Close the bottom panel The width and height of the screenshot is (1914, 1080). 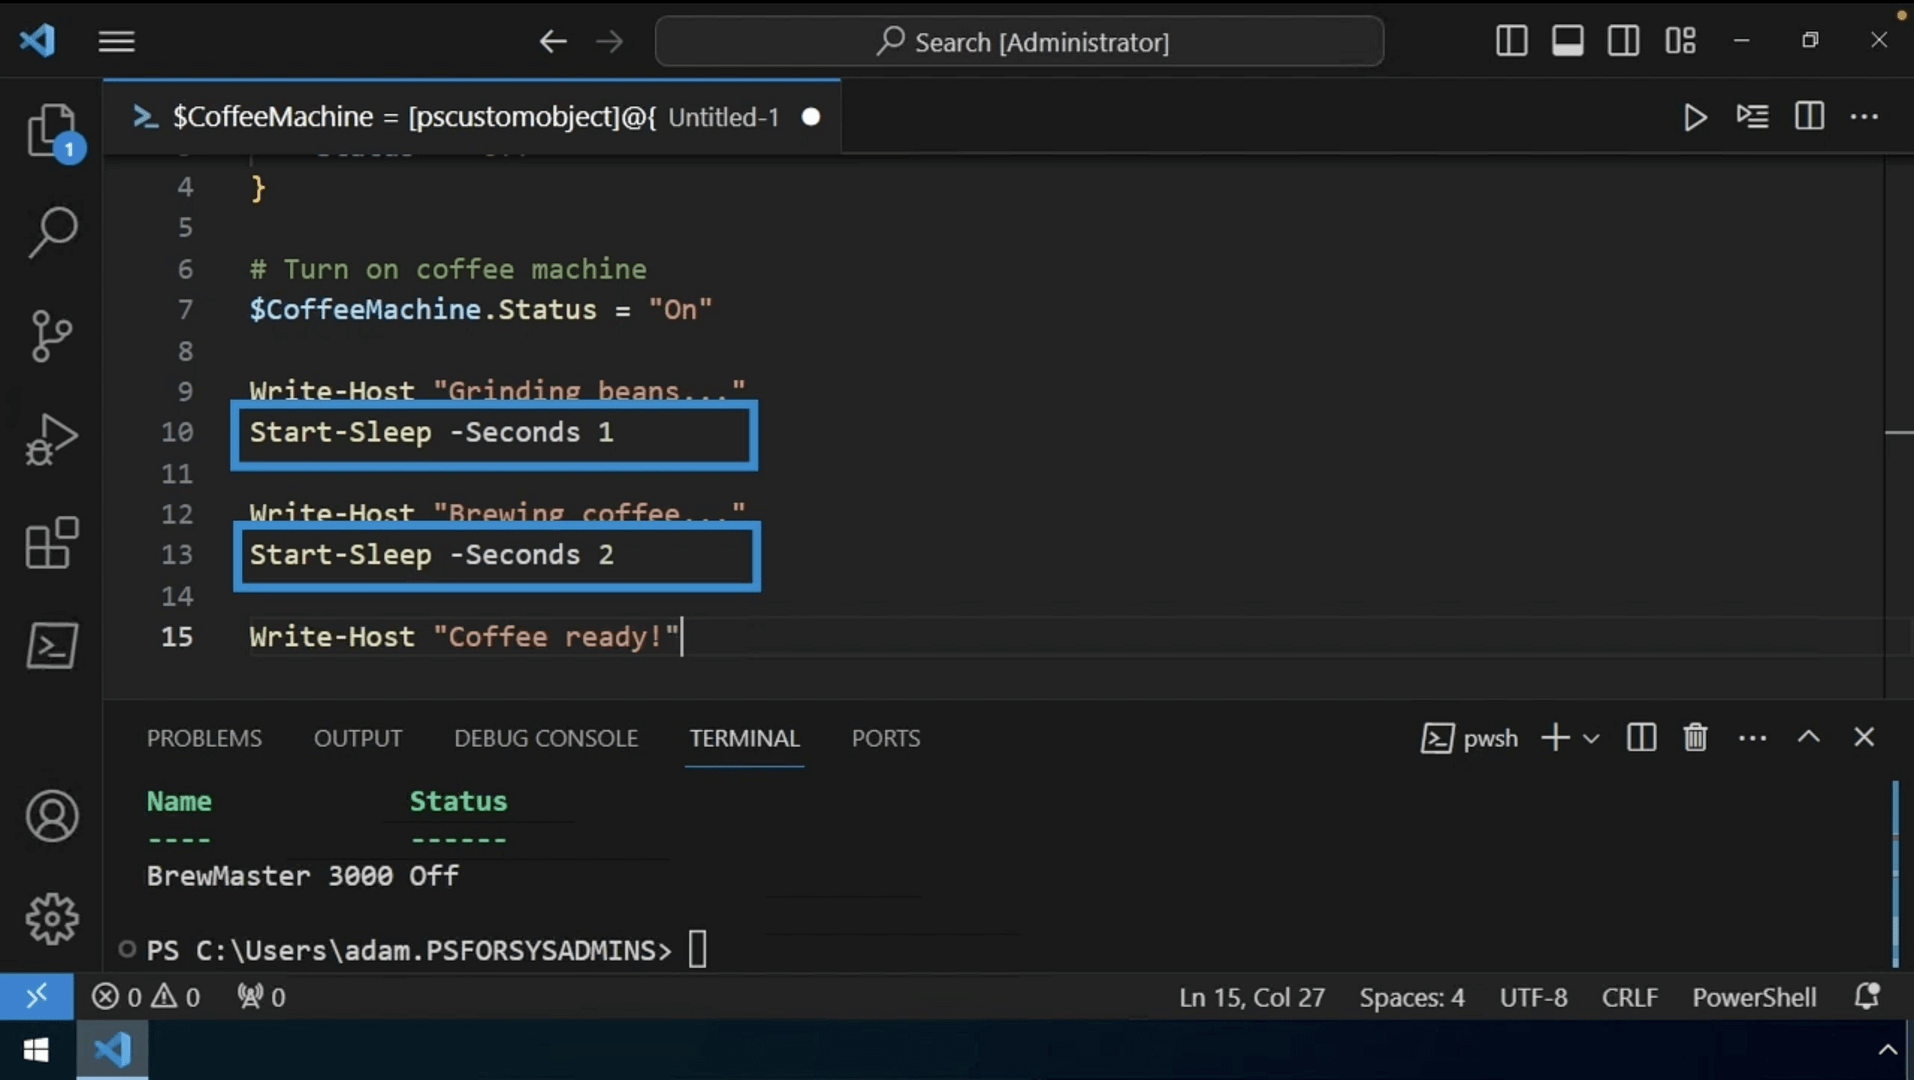coord(1864,737)
